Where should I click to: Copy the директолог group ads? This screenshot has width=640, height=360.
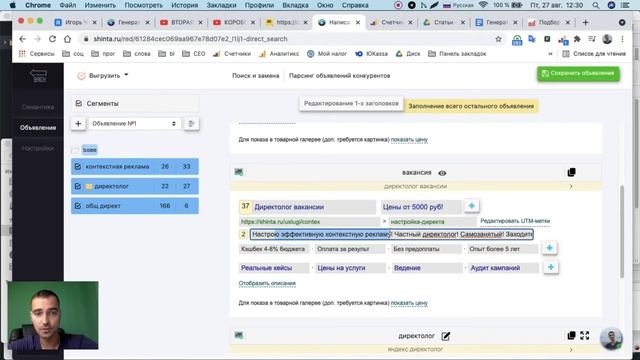pos(571,336)
